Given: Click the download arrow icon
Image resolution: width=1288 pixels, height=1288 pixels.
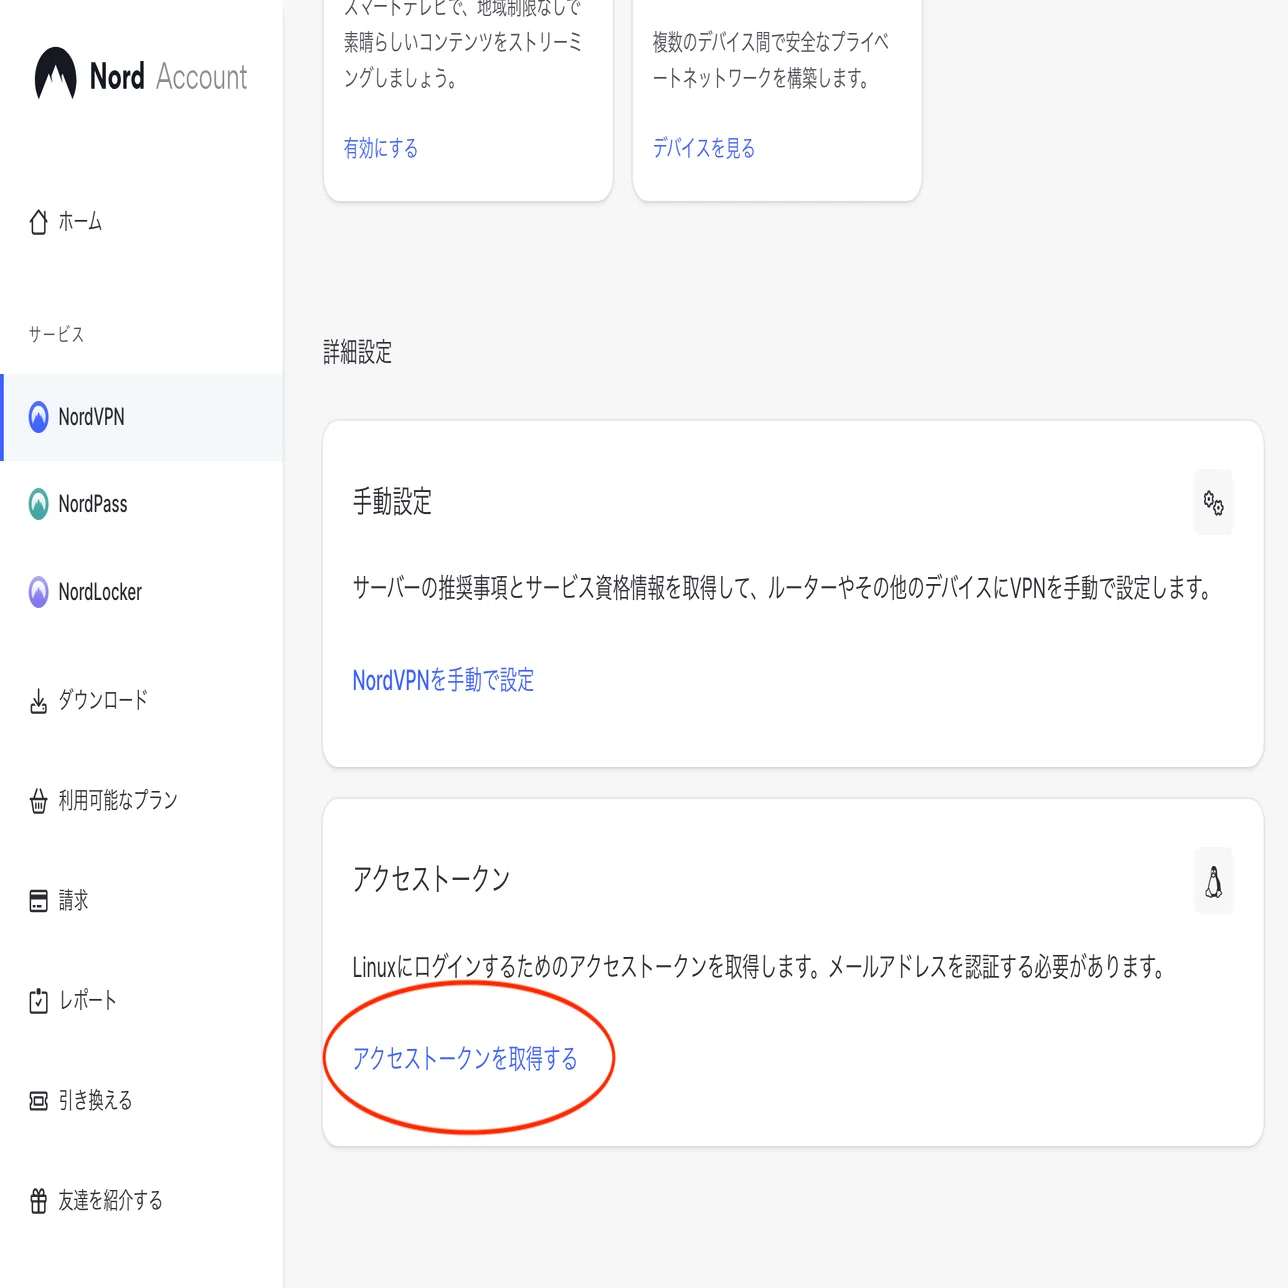Looking at the screenshot, I should tap(38, 701).
